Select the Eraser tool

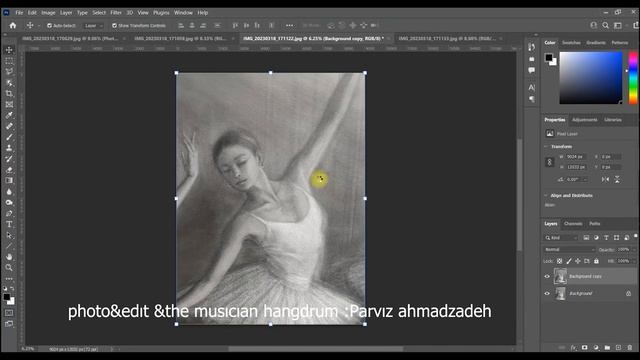9,170
